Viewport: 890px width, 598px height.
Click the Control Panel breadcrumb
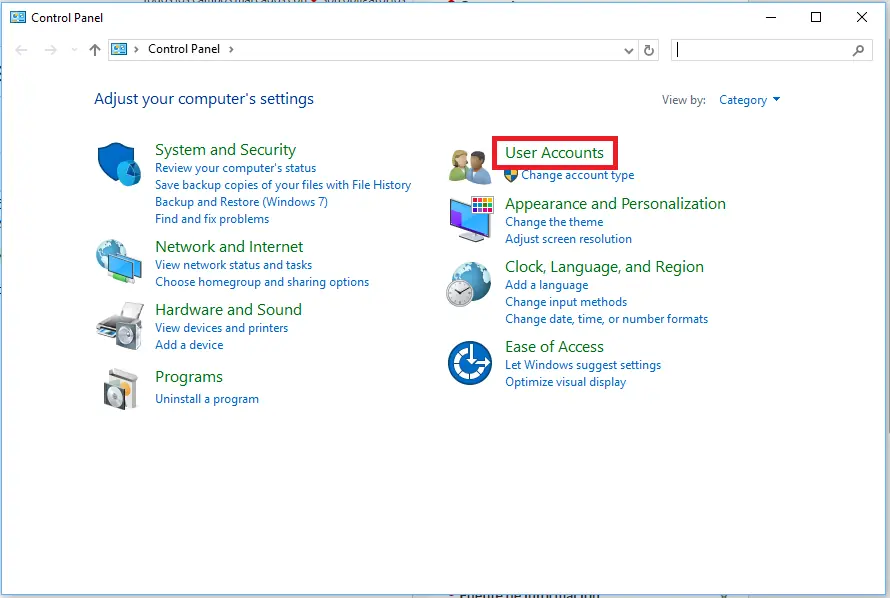coord(184,49)
